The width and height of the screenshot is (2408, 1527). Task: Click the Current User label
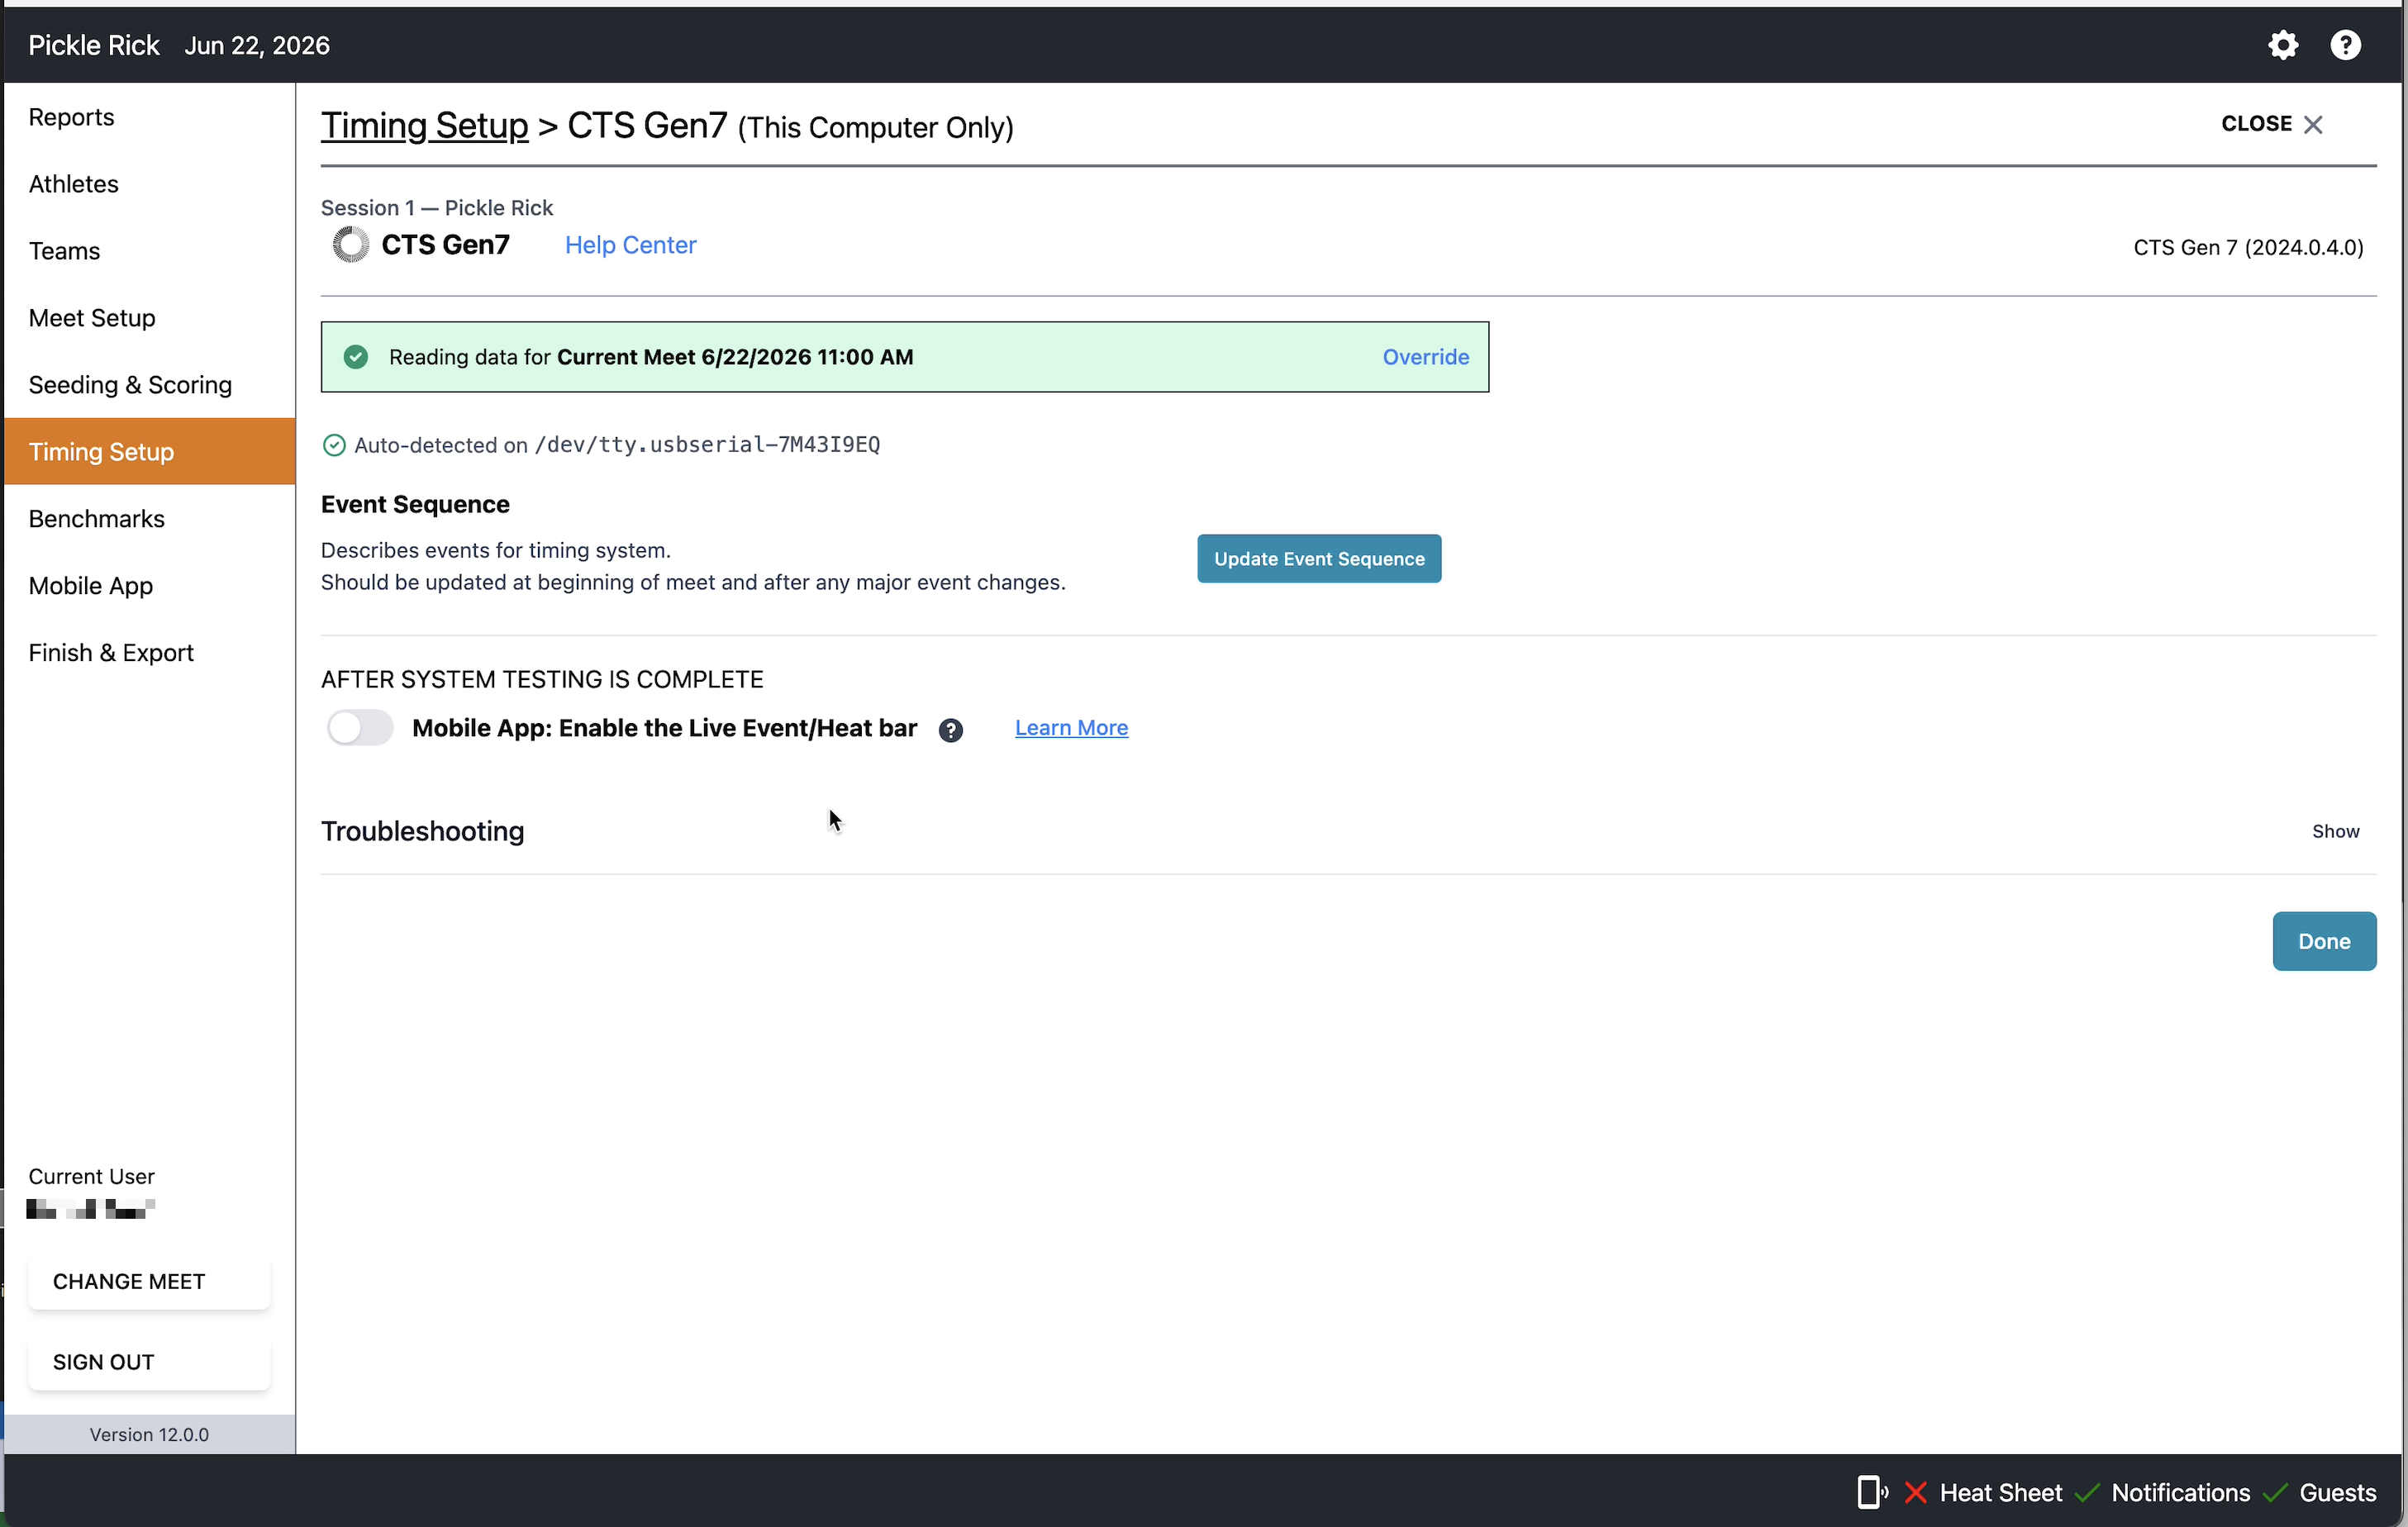[91, 1177]
